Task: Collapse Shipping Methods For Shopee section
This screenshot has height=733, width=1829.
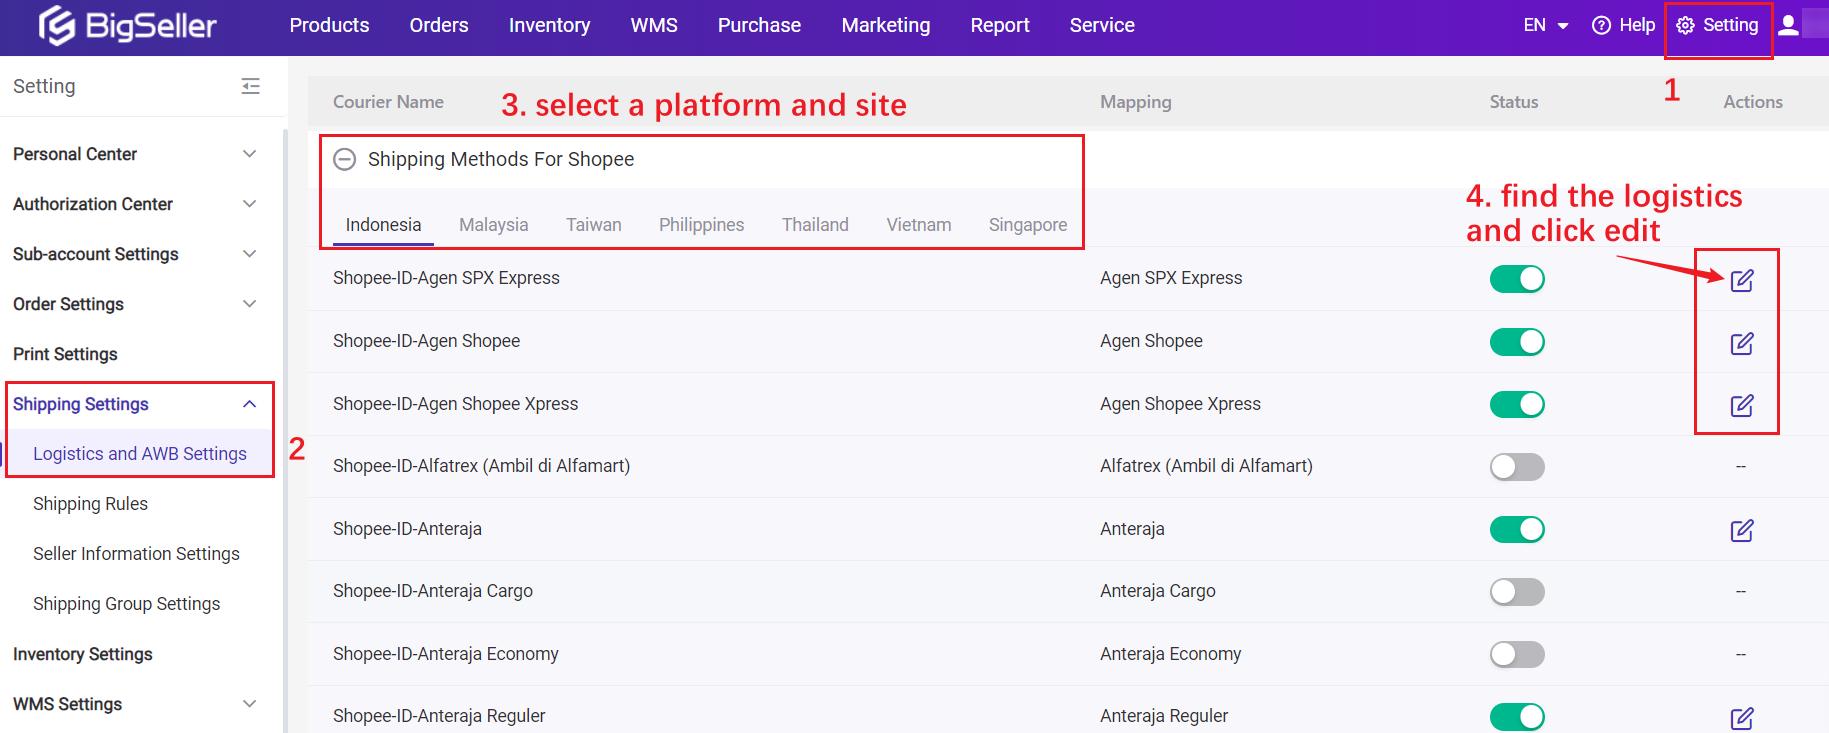Action: (344, 159)
